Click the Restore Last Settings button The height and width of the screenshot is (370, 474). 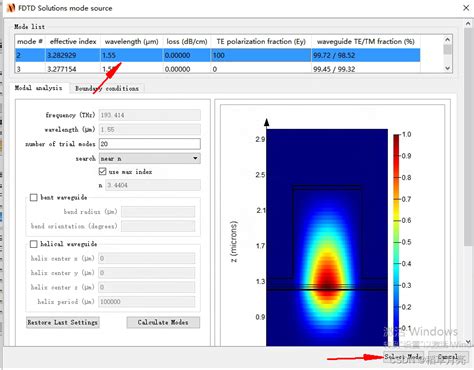point(63,322)
